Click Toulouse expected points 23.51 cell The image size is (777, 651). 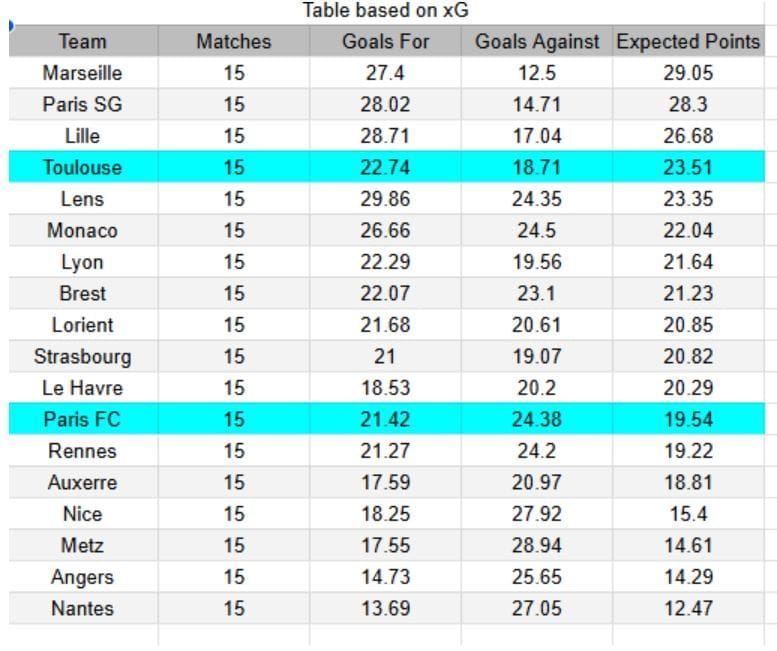click(688, 167)
